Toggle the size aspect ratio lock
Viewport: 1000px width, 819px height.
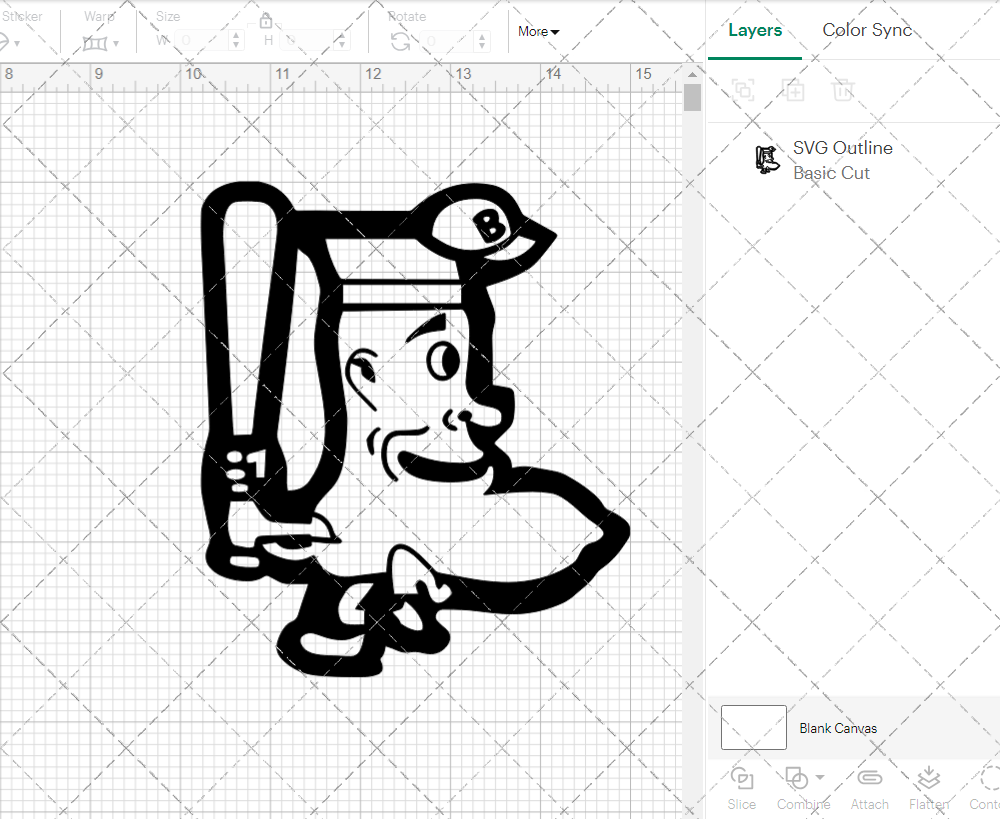(x=266, y=21)
